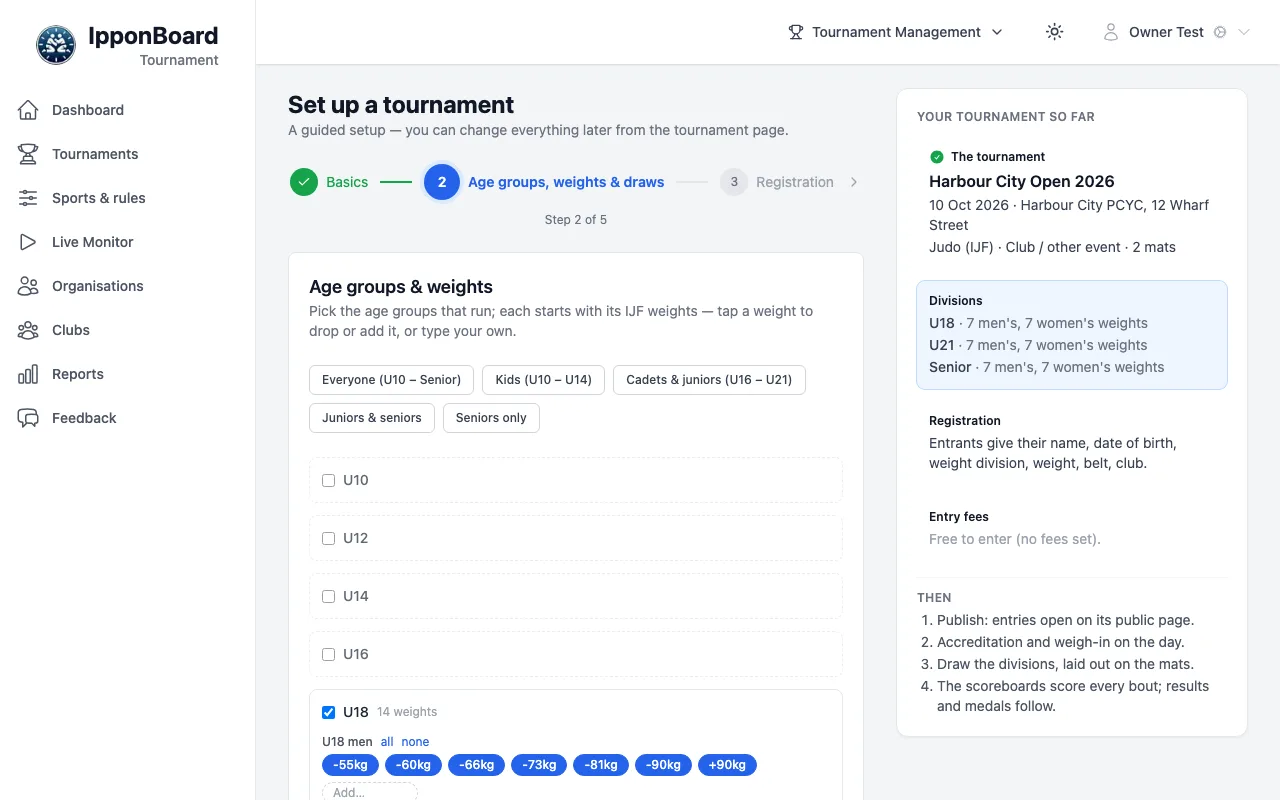
Task: Click the bar chart icon for Reports
Action: (28, 374)
